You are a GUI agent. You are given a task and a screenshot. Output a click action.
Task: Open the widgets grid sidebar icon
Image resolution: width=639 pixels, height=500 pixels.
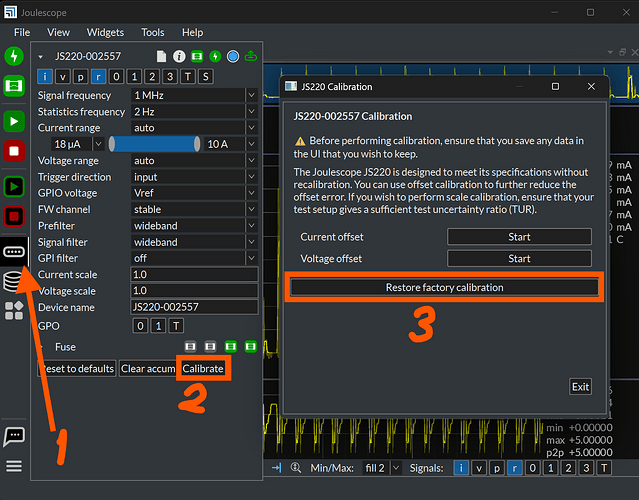[14, 311]
